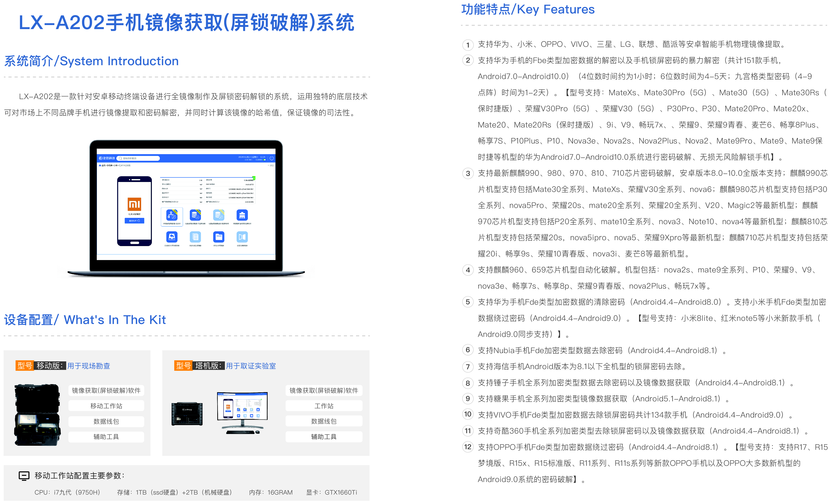Click the rugged black case thumbnail

coord(37,415)
